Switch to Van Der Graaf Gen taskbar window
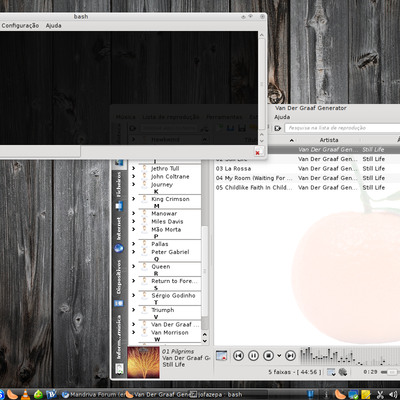400x400 pixels. pos(157,394)
